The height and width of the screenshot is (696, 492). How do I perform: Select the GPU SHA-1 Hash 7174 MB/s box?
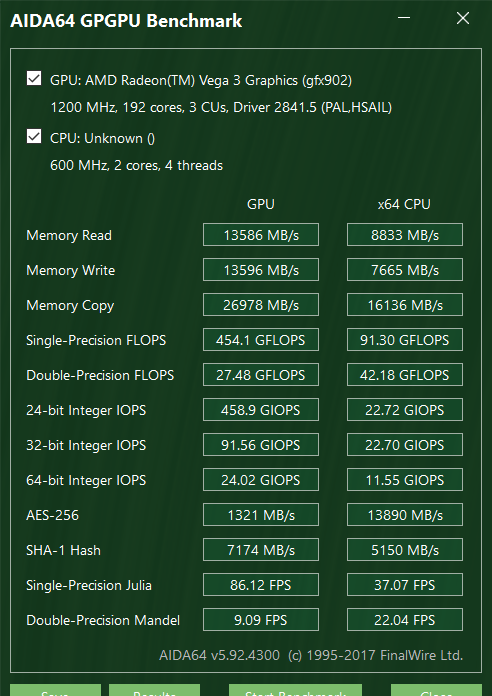[x=261, y=550]
